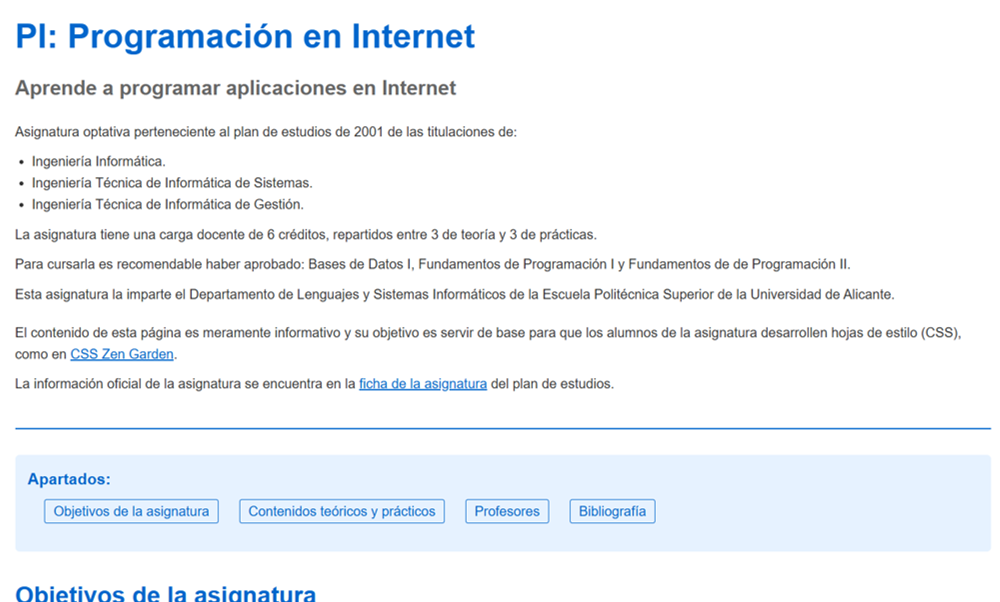The width and height of the screenshot is (1000, 602).
Task: Click the 'Apartados:' heading label
Action: pos(69,479)
